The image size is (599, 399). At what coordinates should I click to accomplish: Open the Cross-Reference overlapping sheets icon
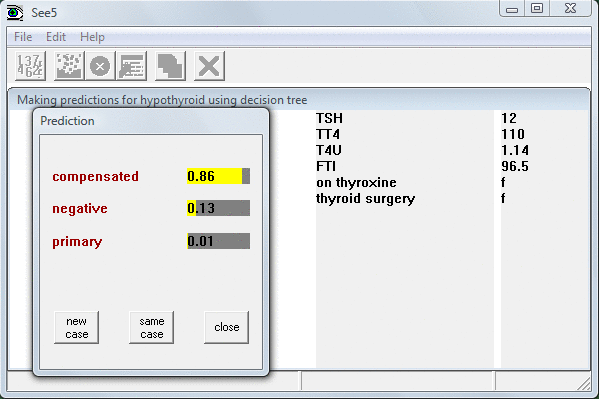pos(170,66)
